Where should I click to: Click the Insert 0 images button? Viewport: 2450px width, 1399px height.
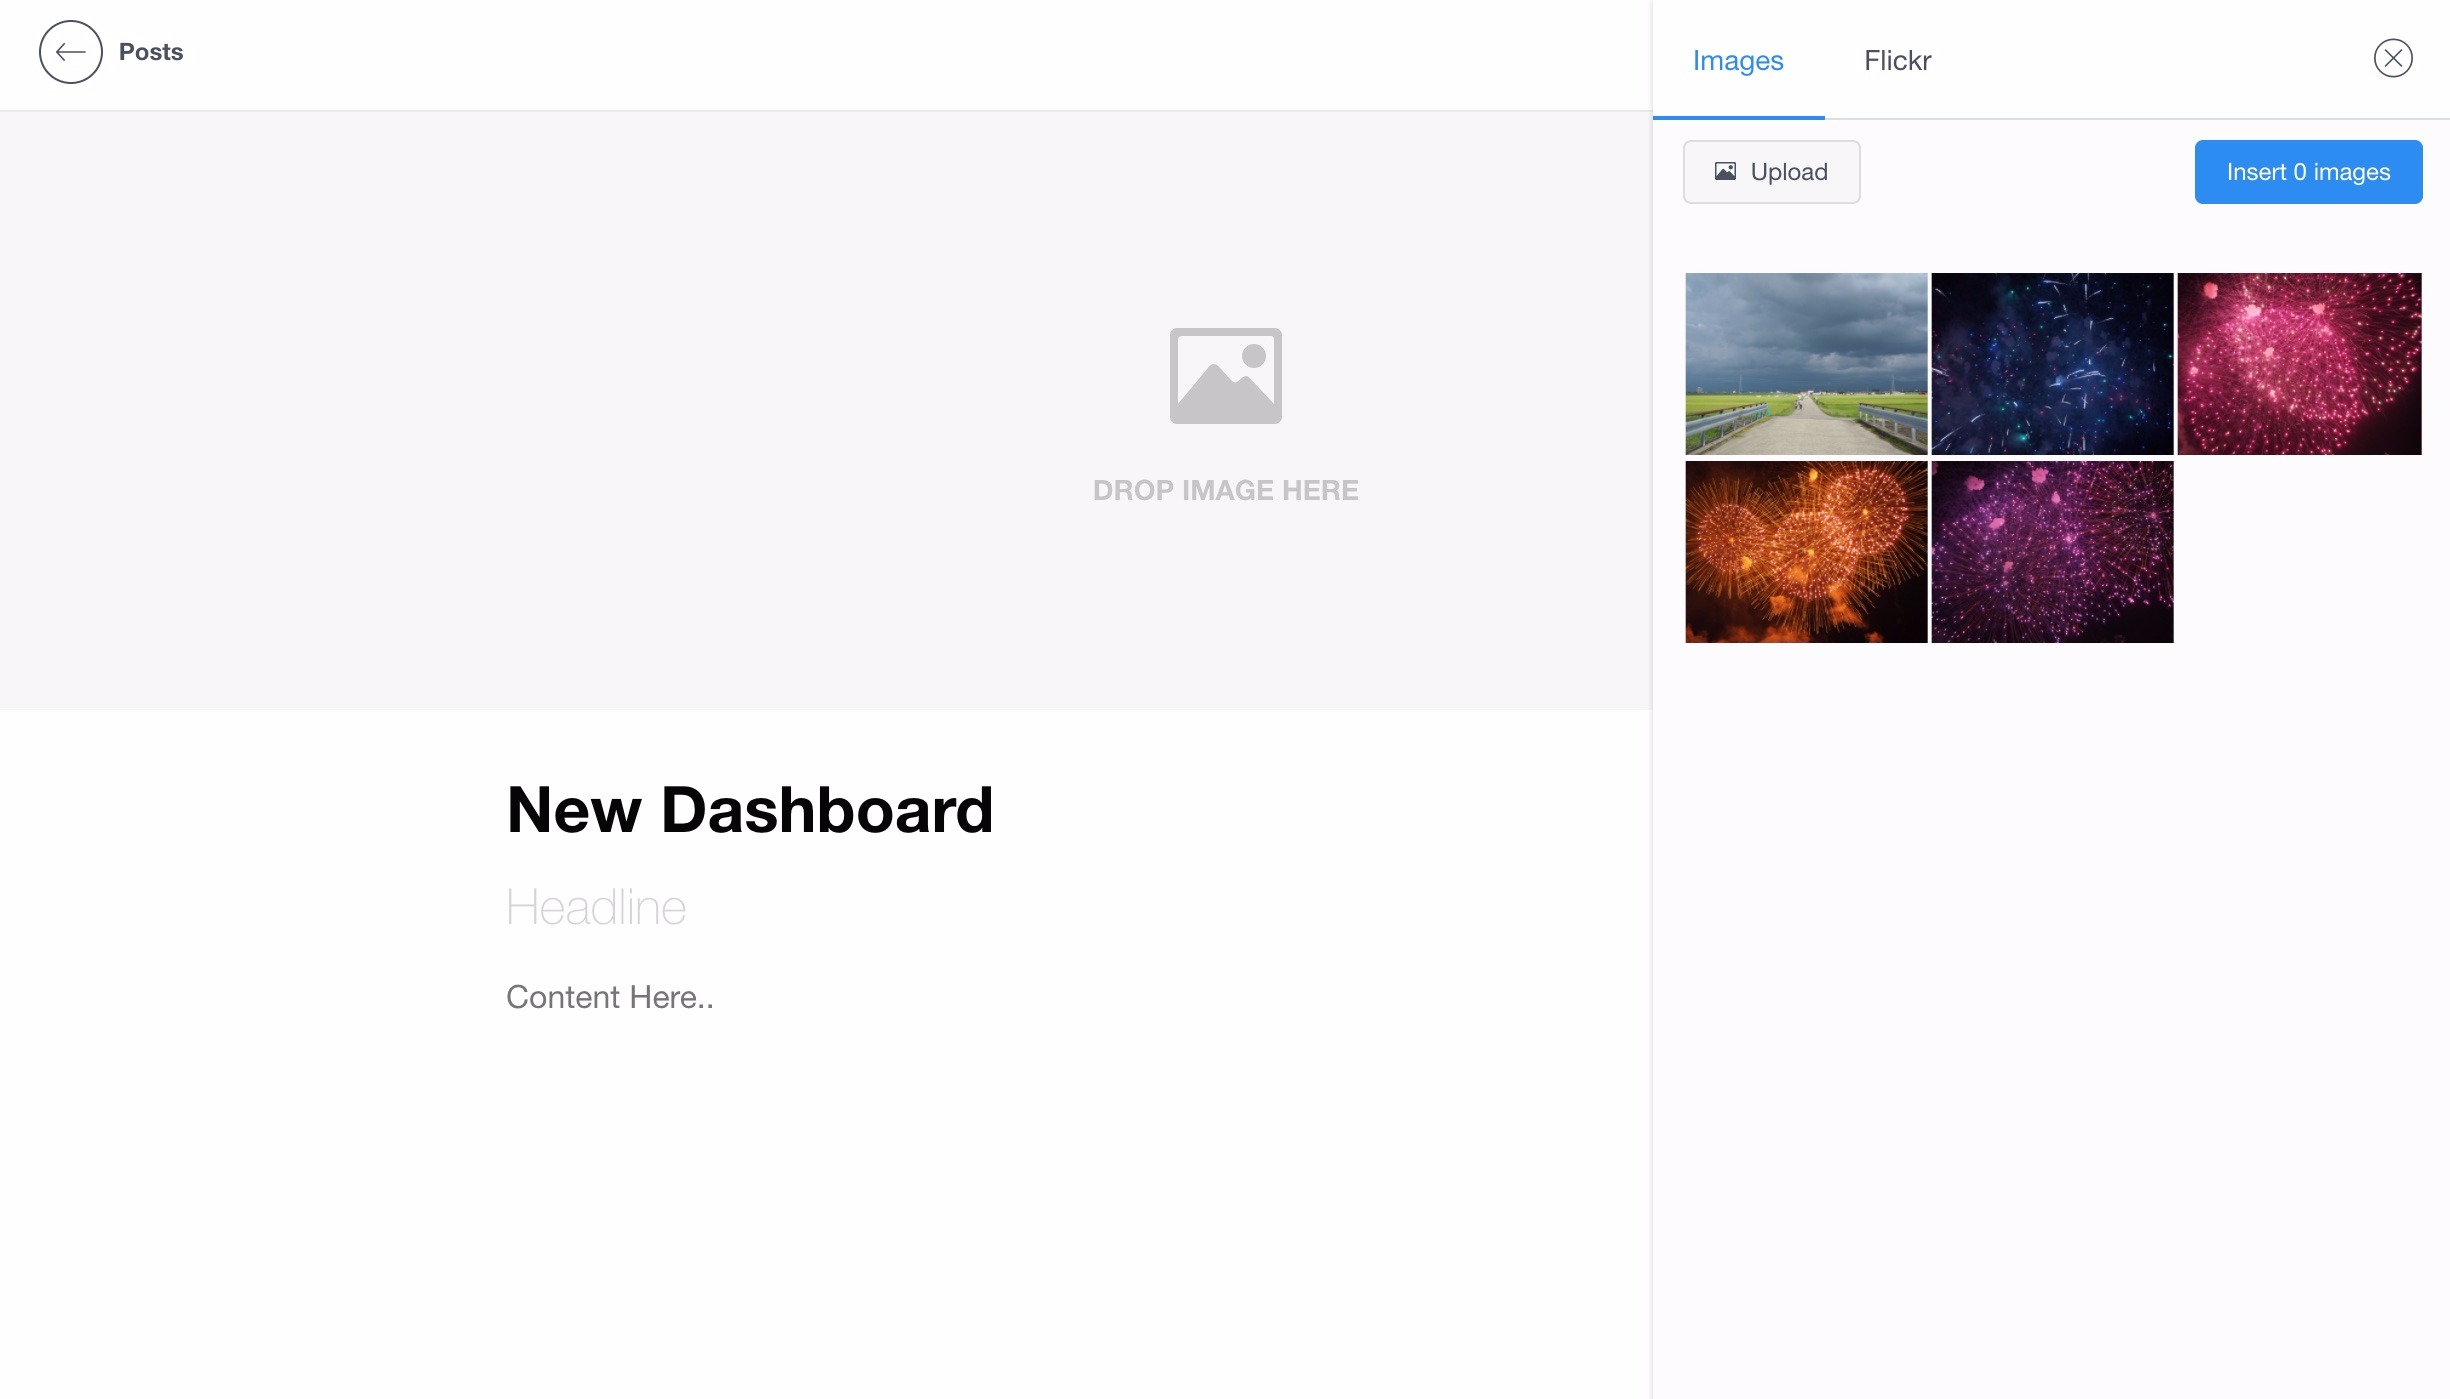(2309, 172)
